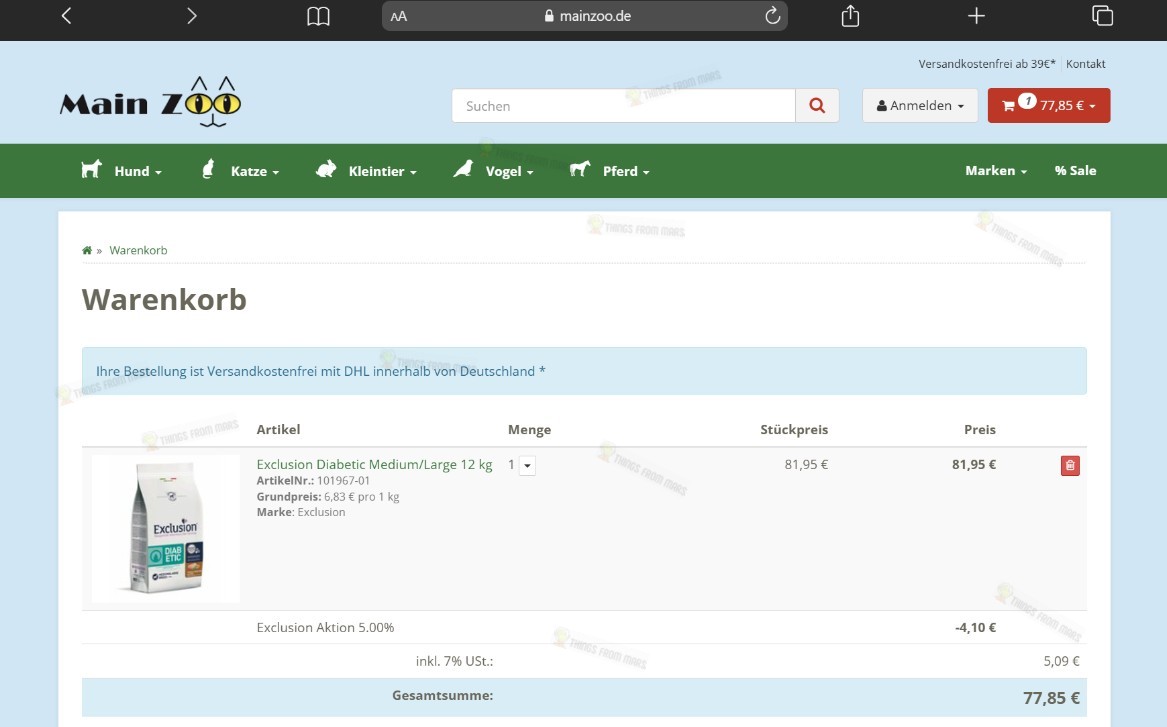The height and width of the screenshot is (727, 1167).
Task: Expand the Marken brands menu
Action: [996, 170]
